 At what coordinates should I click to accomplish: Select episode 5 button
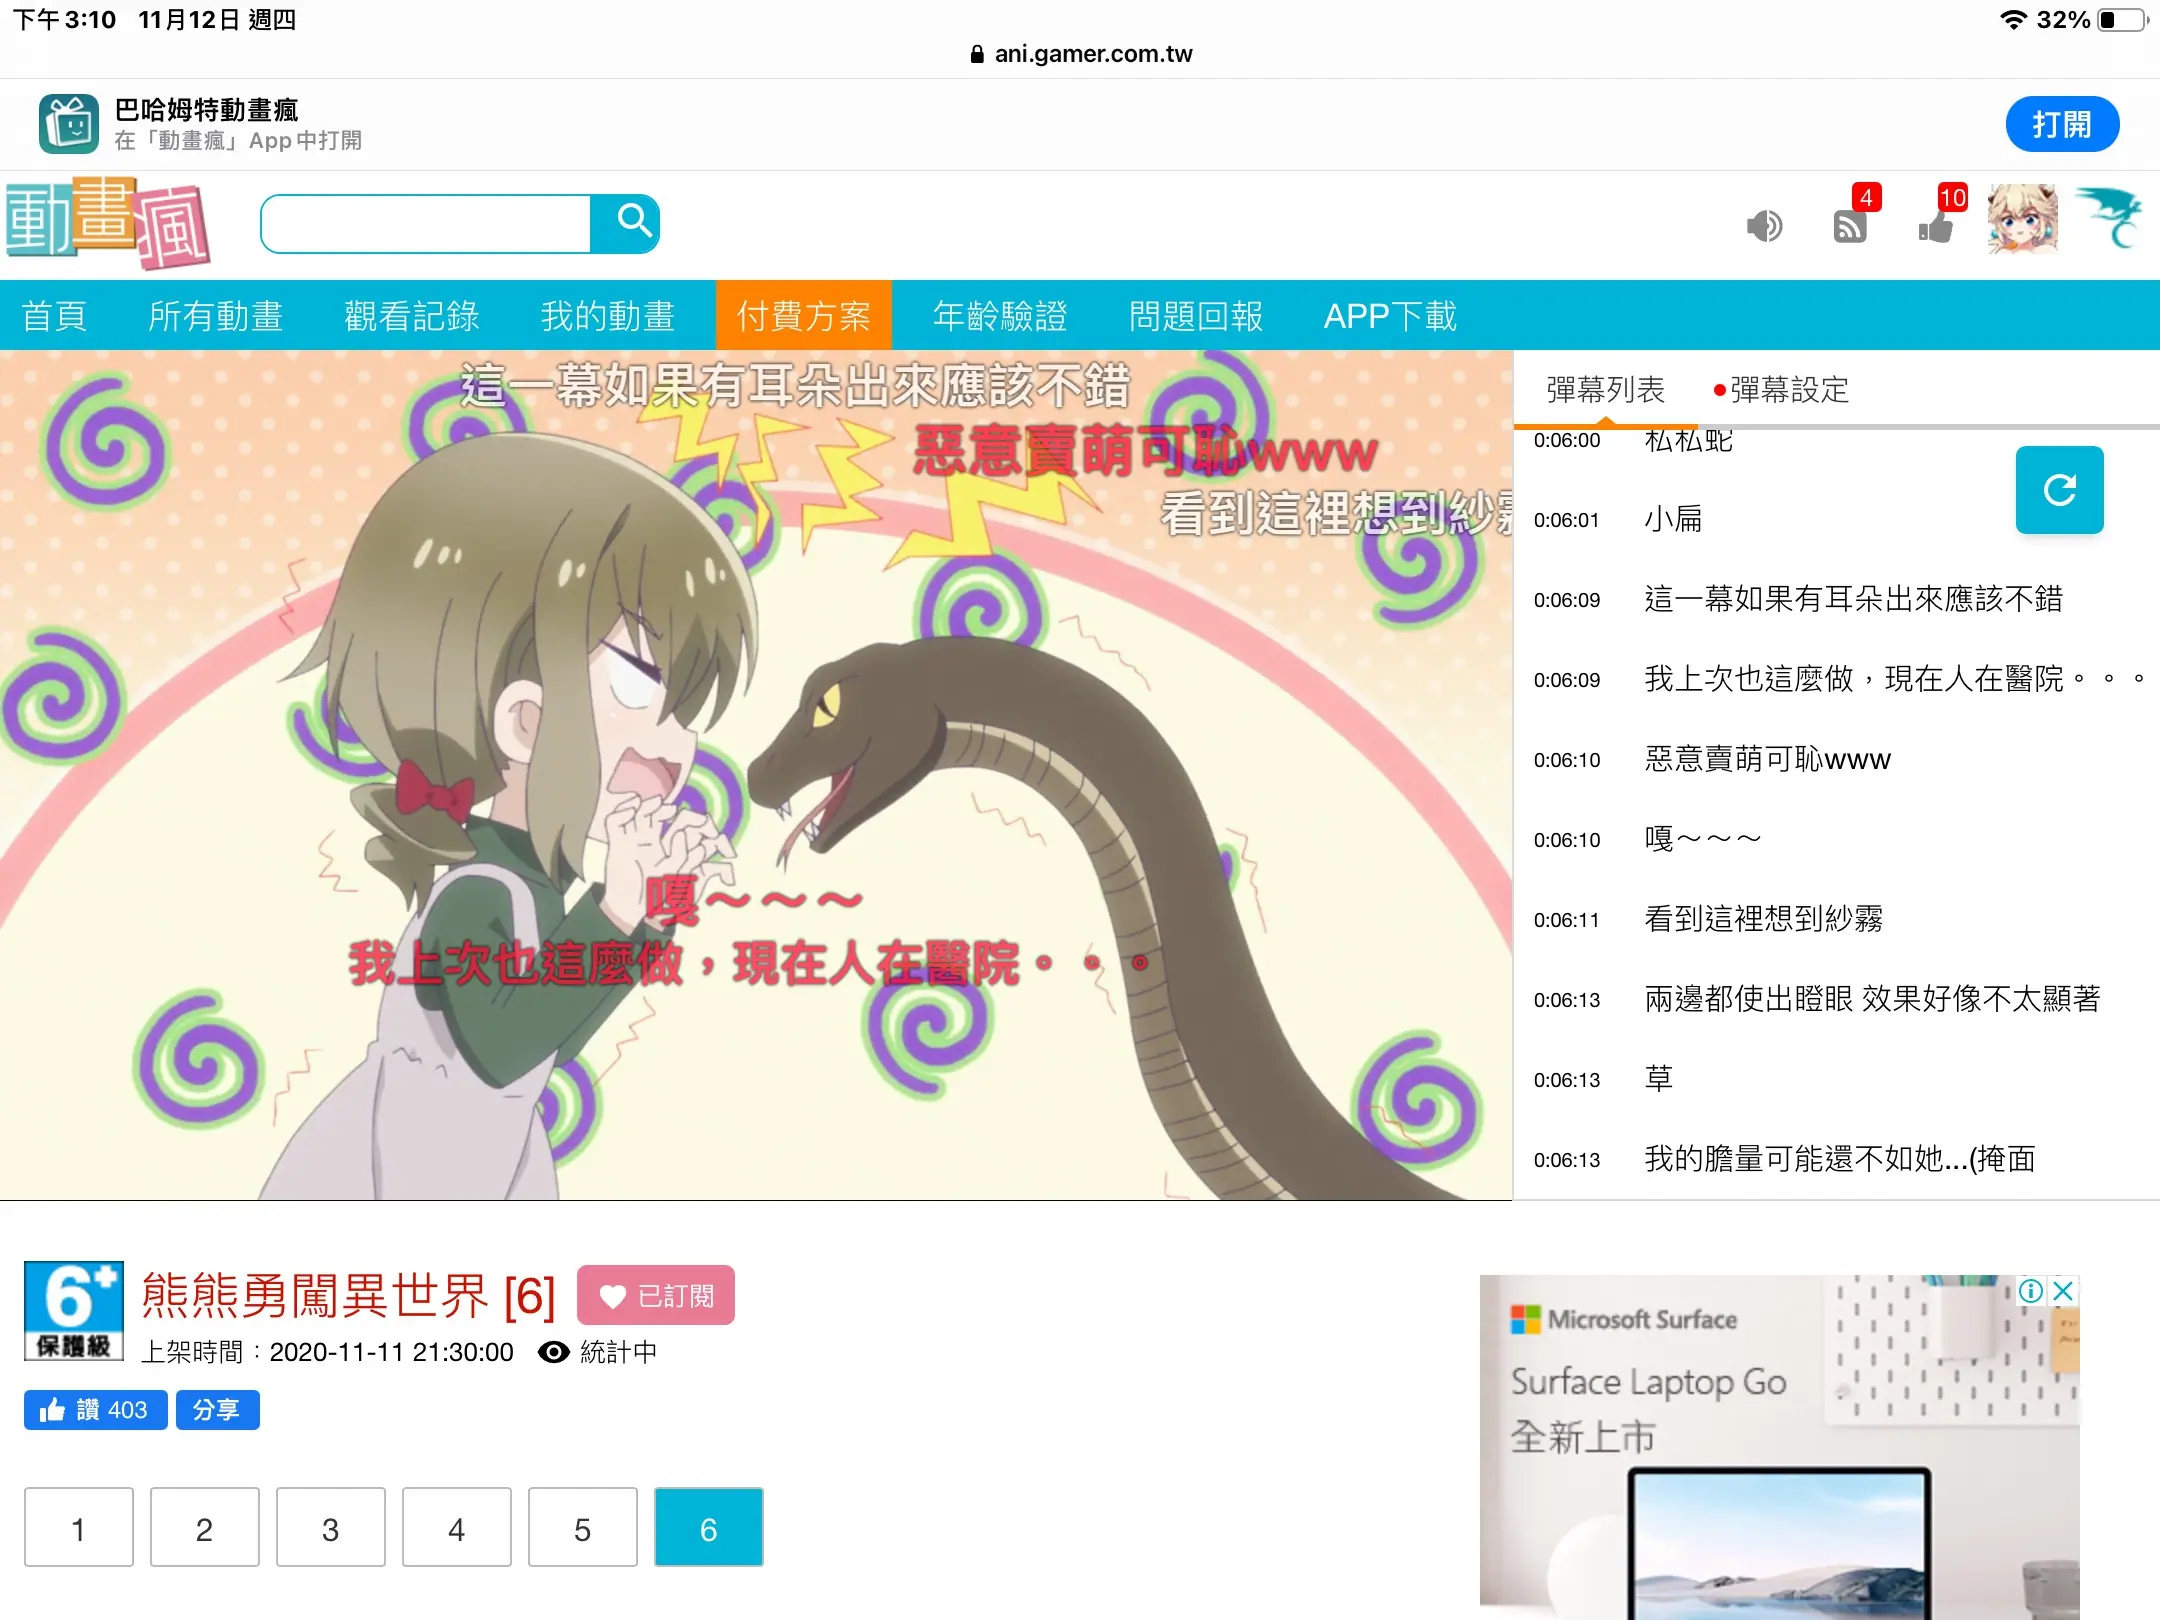(583, 1527)
